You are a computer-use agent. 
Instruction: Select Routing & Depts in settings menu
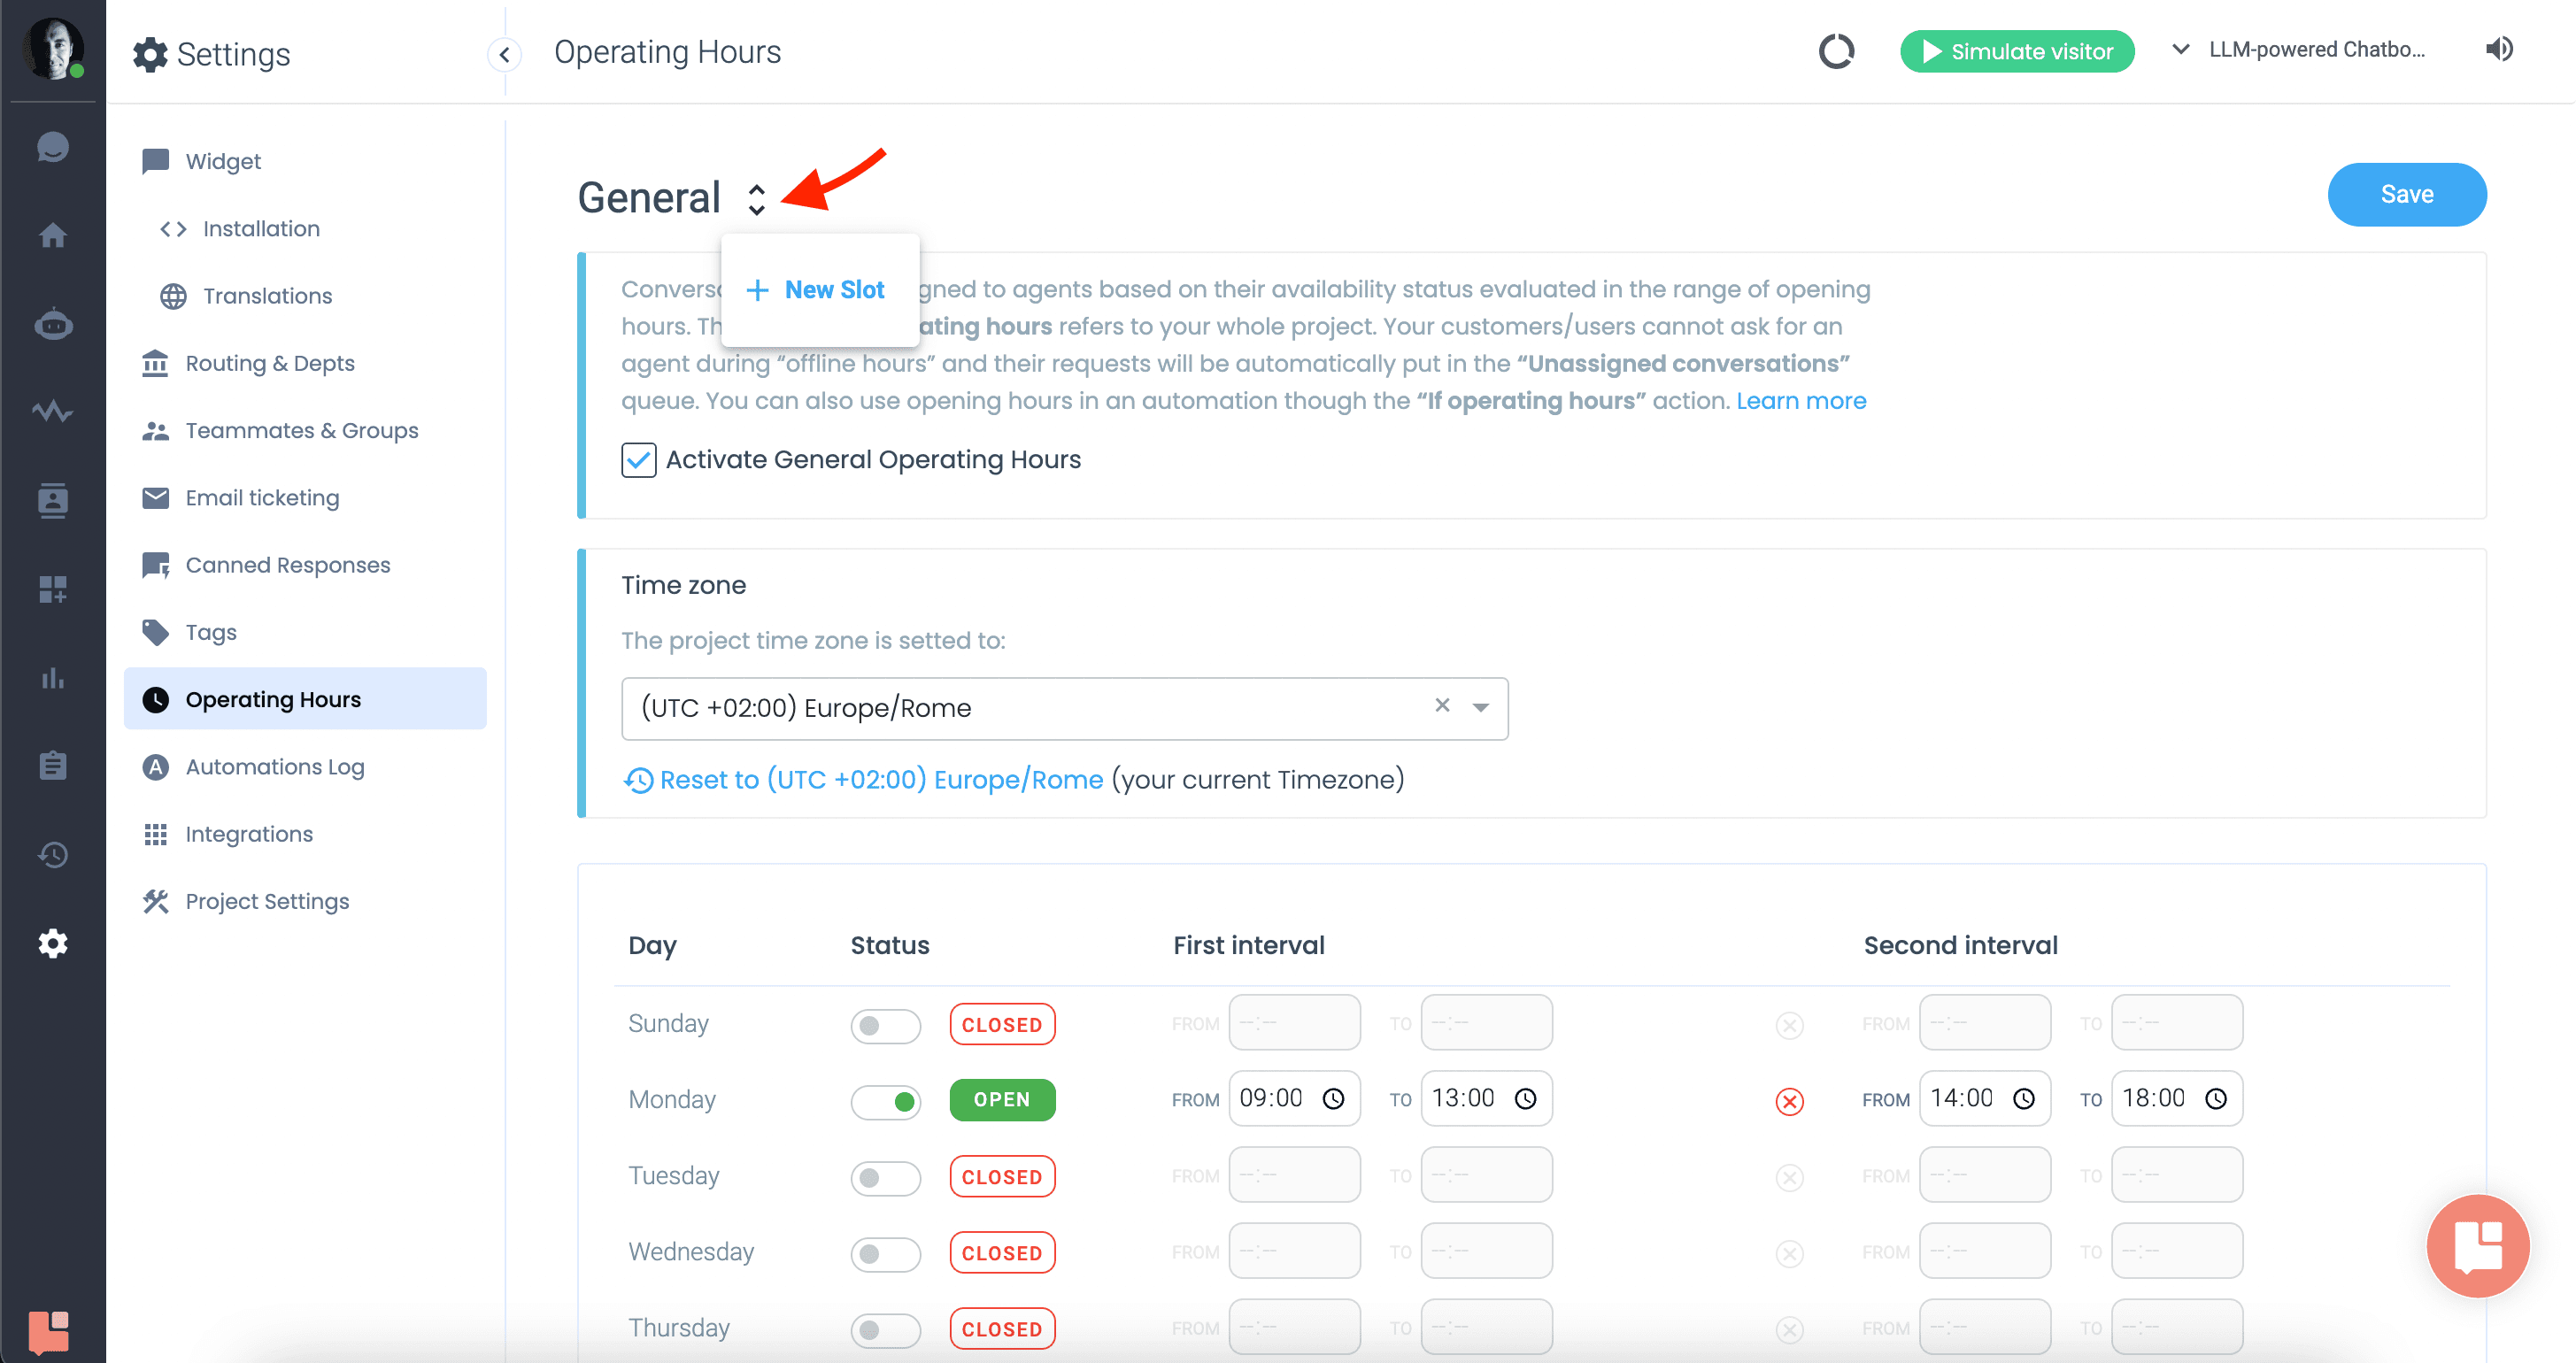point(270,363)
